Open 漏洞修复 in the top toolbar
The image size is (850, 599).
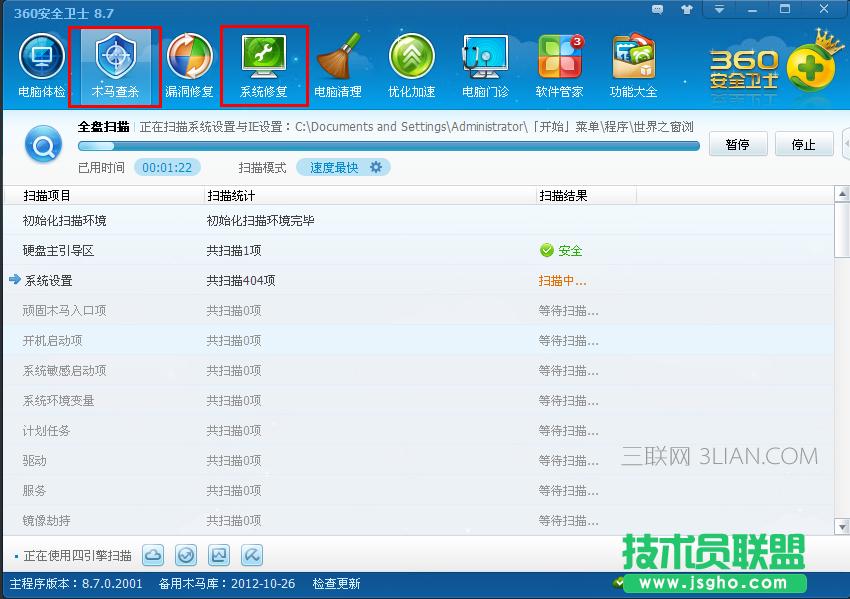pyautogui.click(x=189, y=66)
